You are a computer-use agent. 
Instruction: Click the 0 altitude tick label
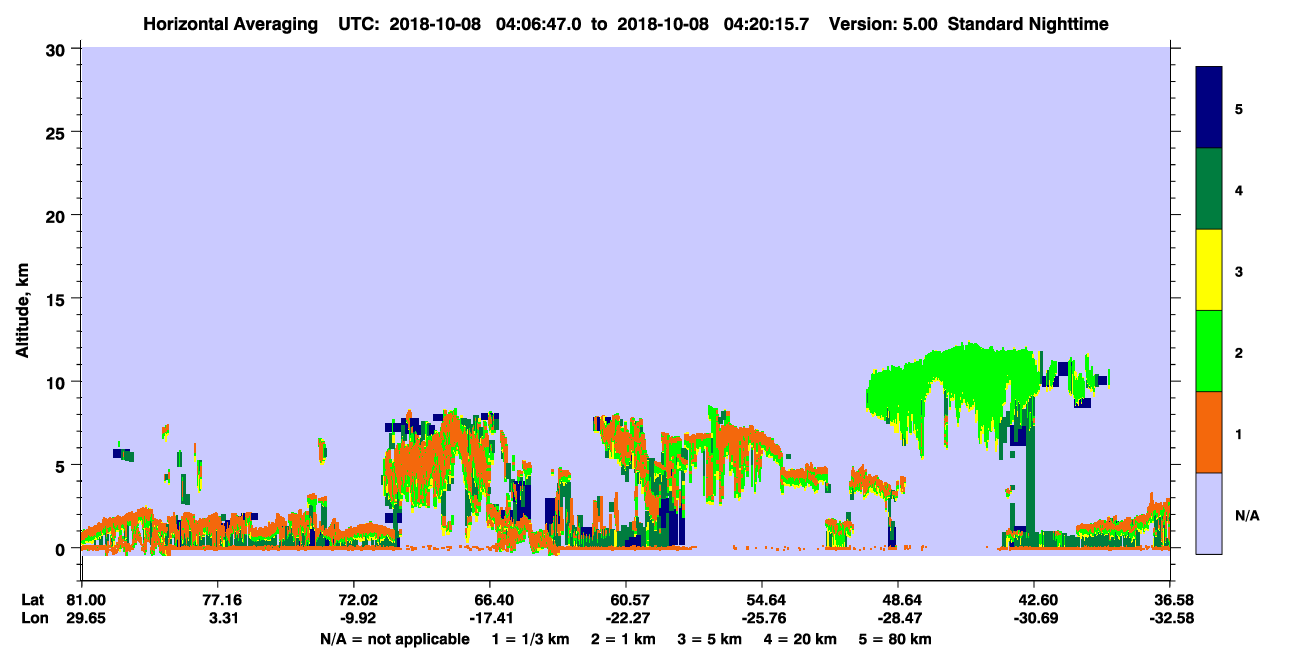pos(62,549)
